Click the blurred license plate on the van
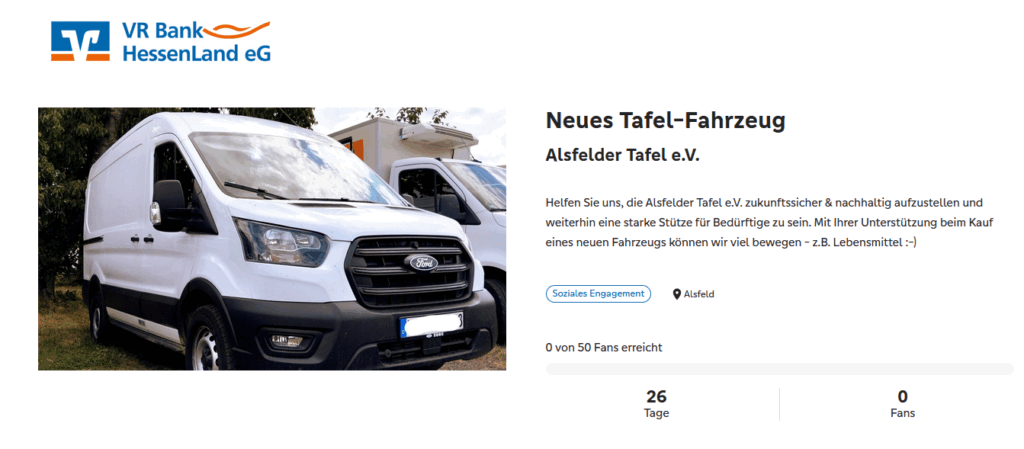 click(431, 324)
